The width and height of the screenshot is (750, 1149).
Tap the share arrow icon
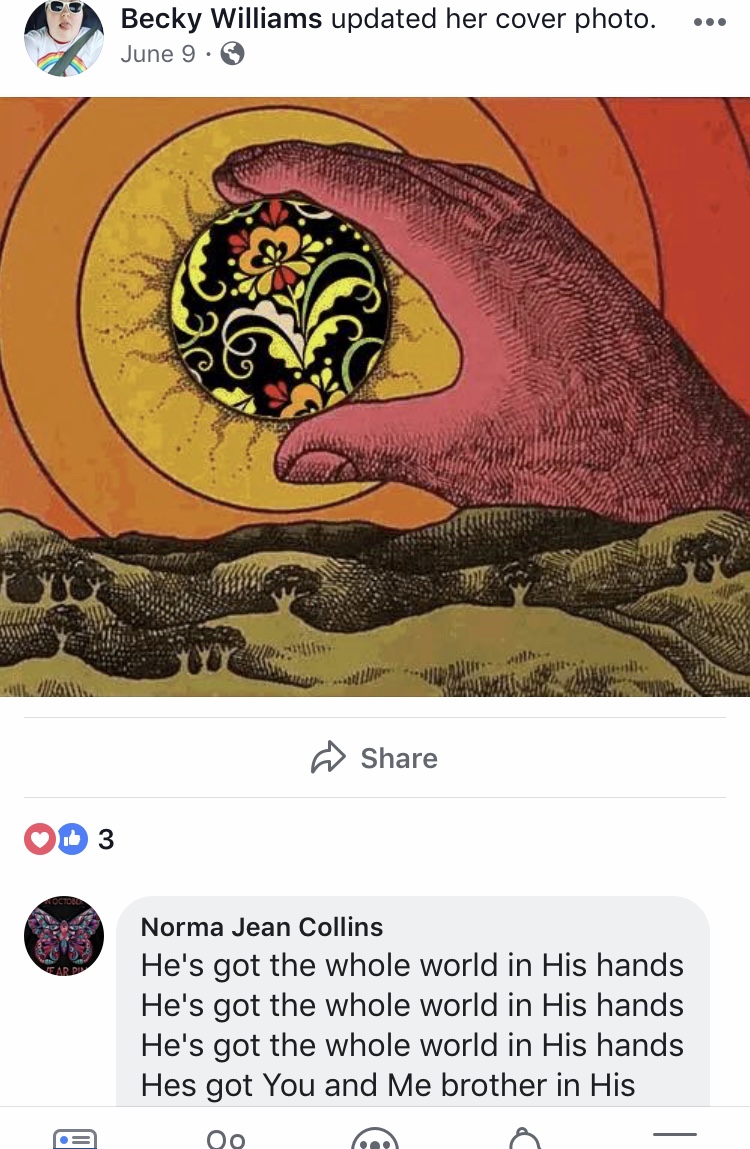click(328, 758)
